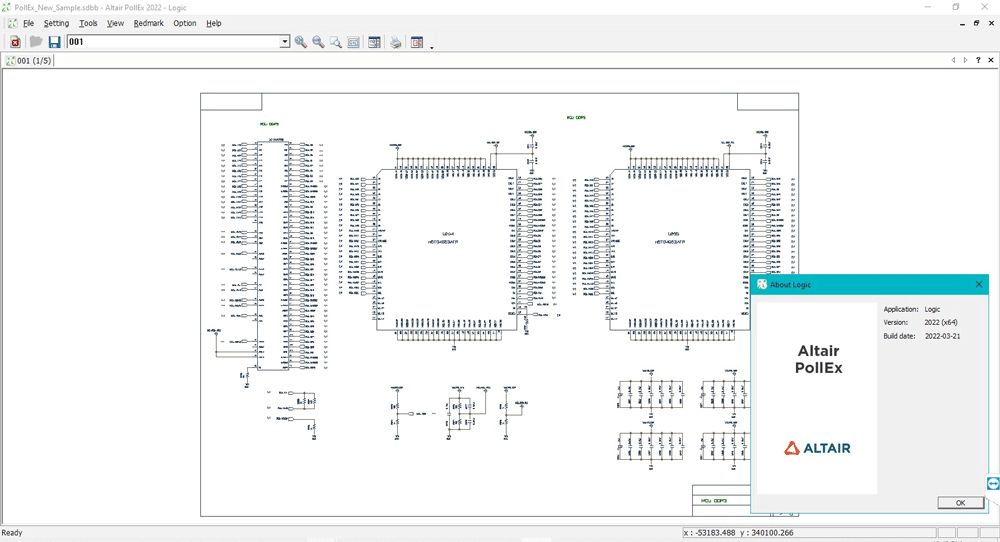Open the toolbar options overflow arrow

432,46
